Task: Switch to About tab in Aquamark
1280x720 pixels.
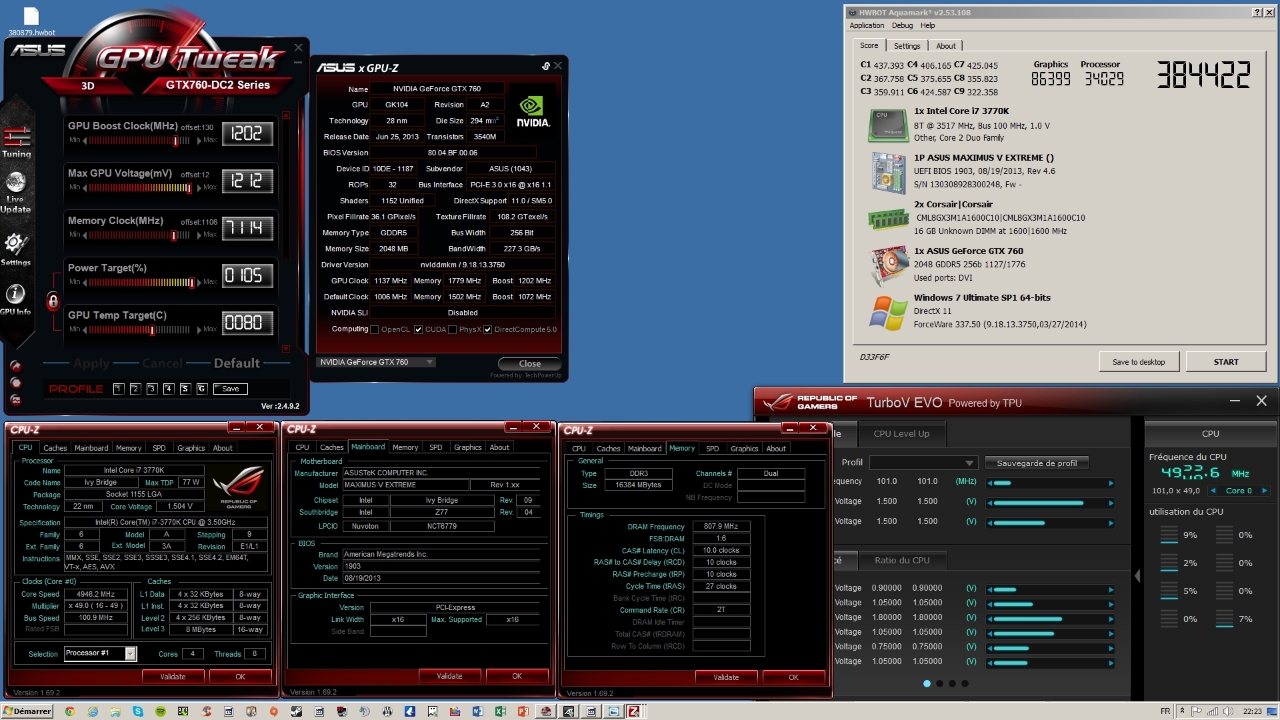Action: point(946,46)
